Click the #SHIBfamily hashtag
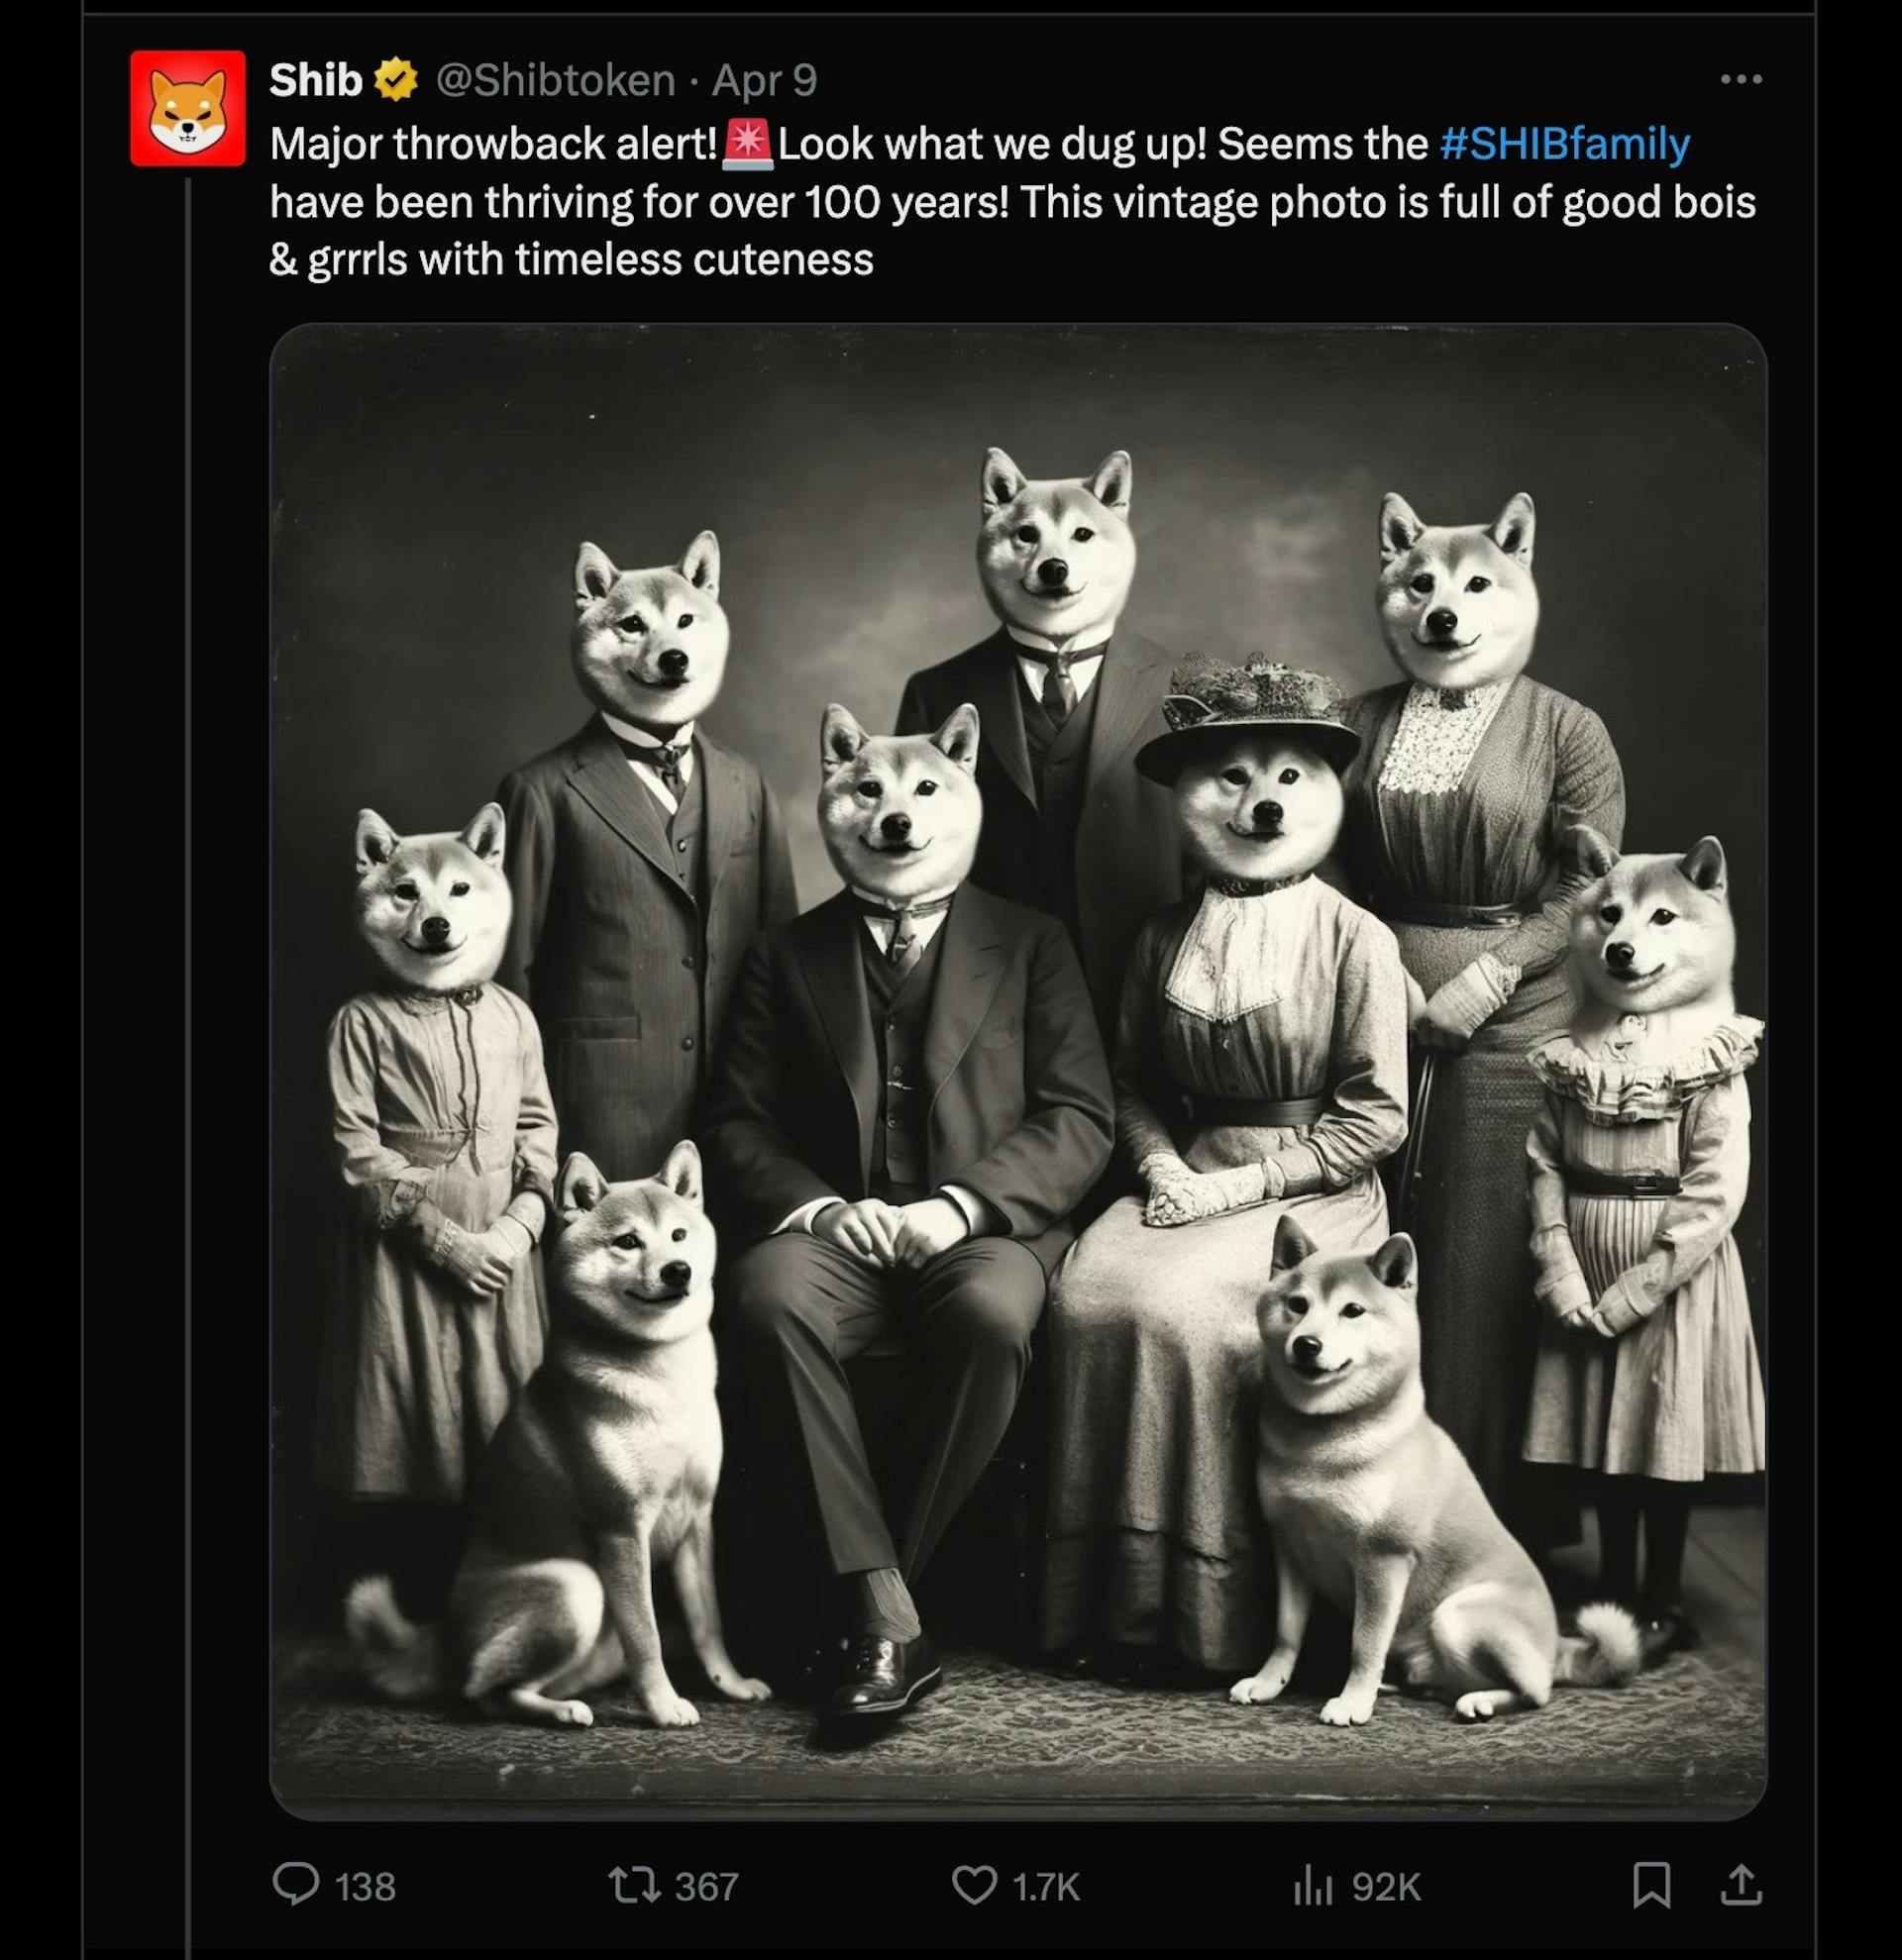The image size is (1902, 1960). point(1564,144)
